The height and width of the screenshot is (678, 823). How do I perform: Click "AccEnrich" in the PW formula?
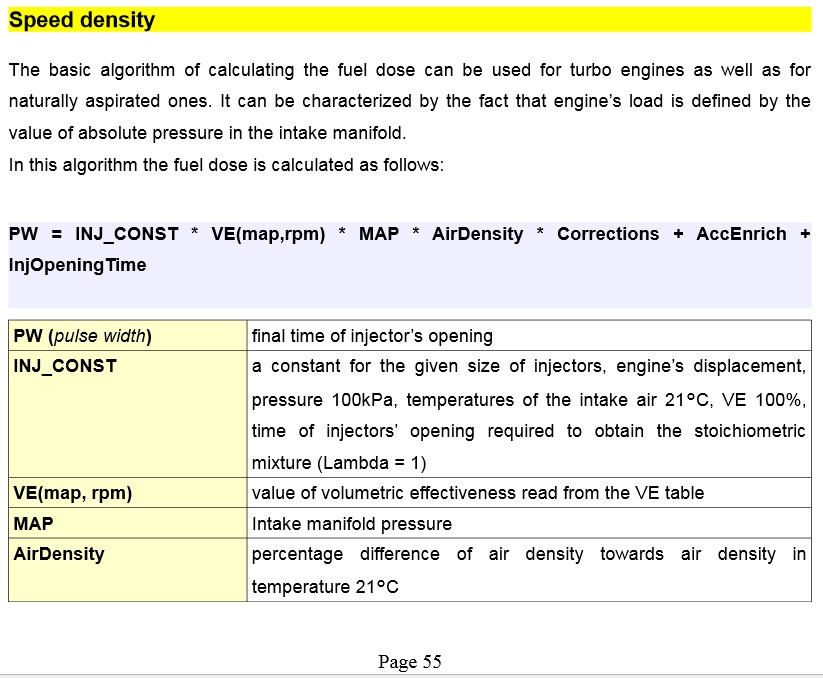point(741,234)
